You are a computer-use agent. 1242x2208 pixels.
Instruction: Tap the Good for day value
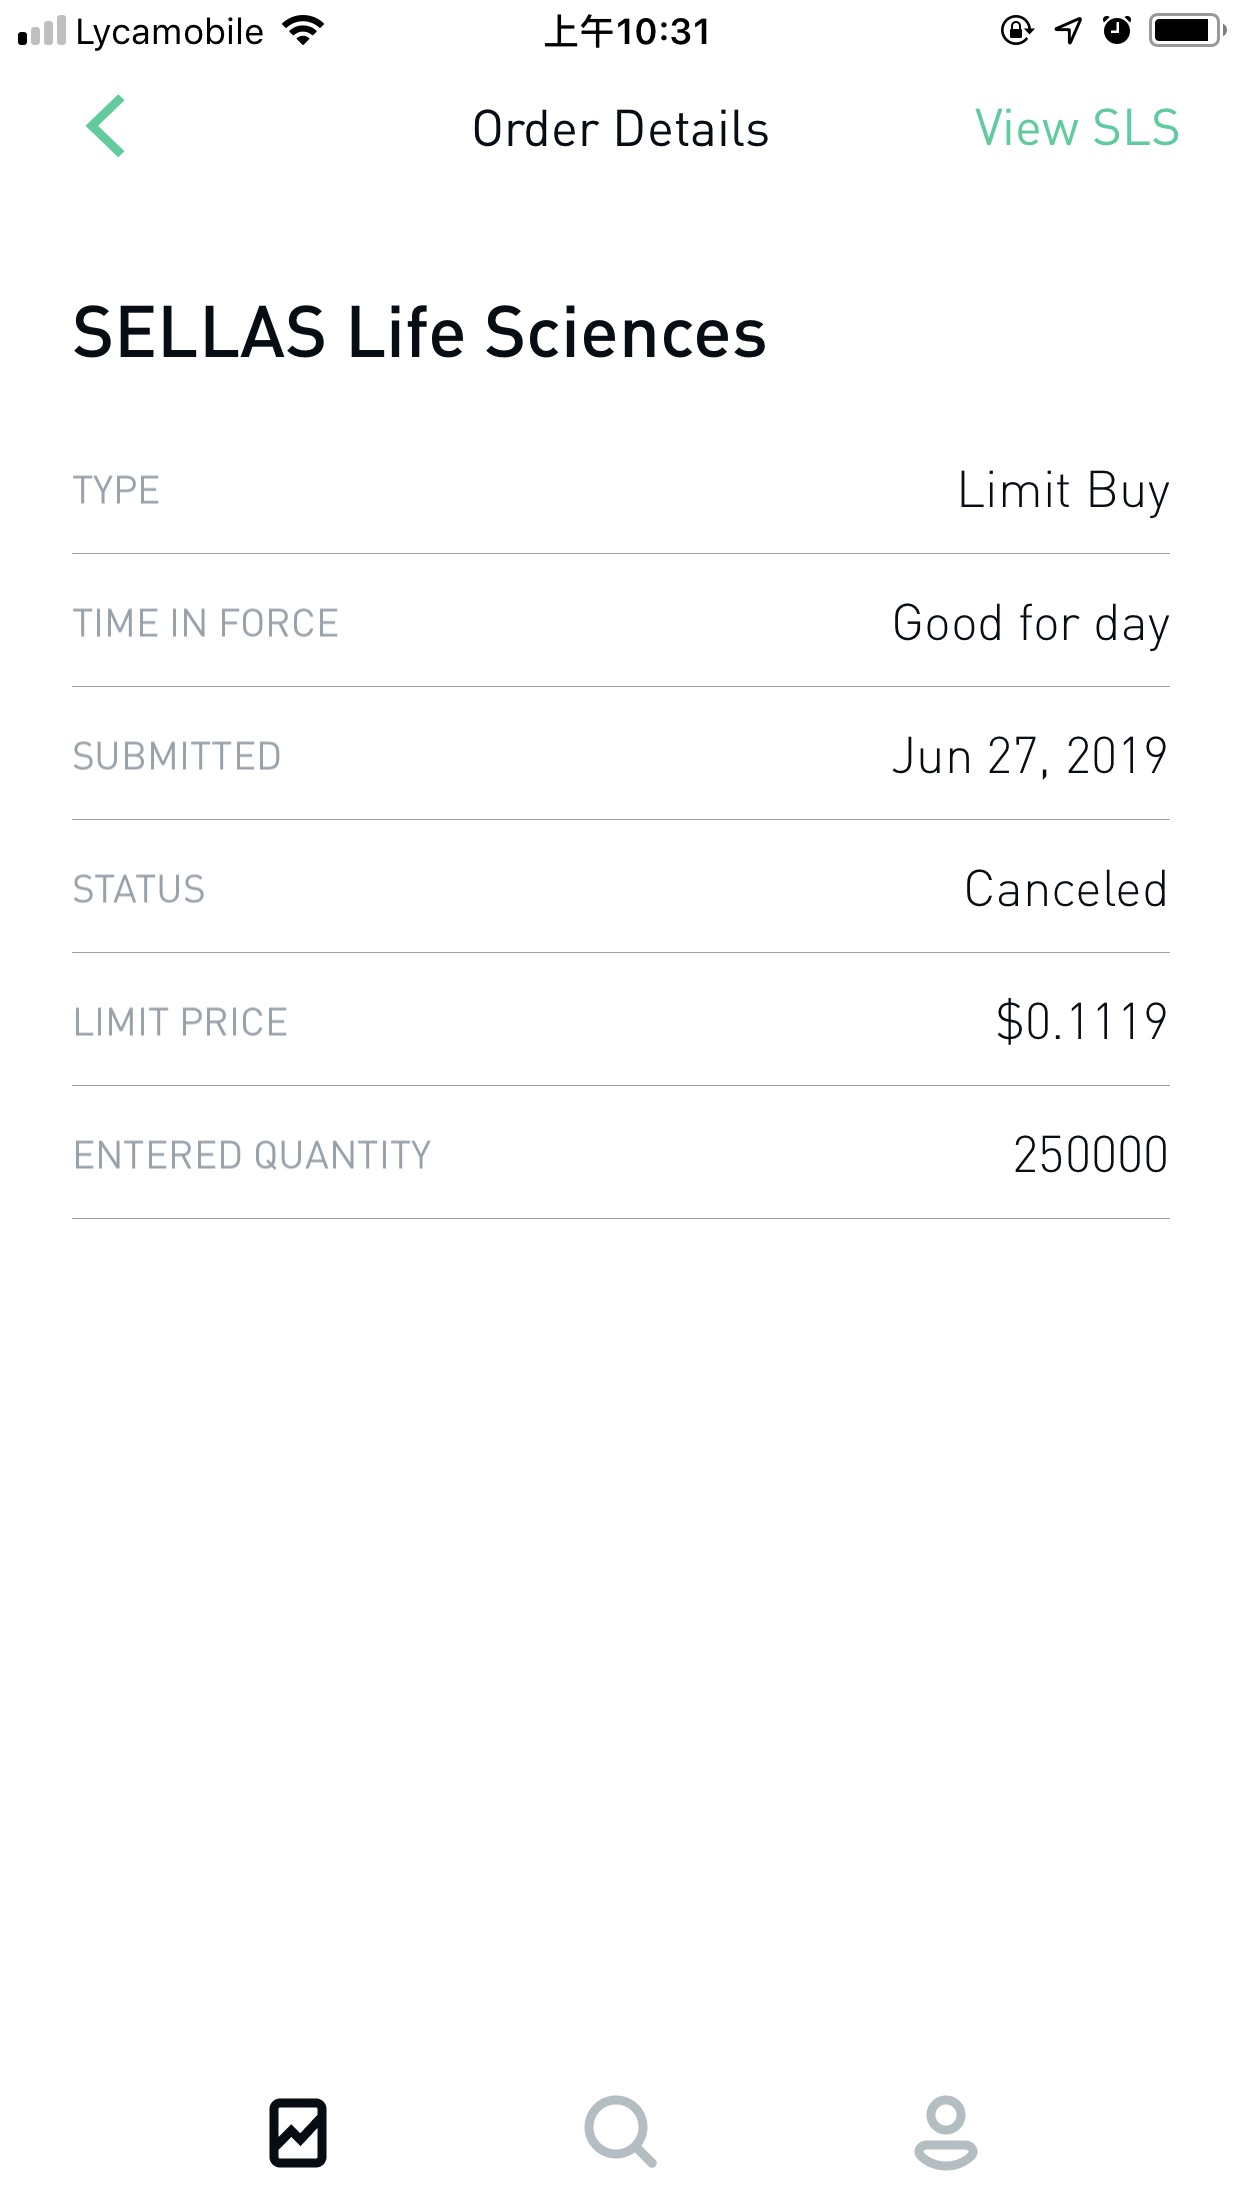point(1030,624)
